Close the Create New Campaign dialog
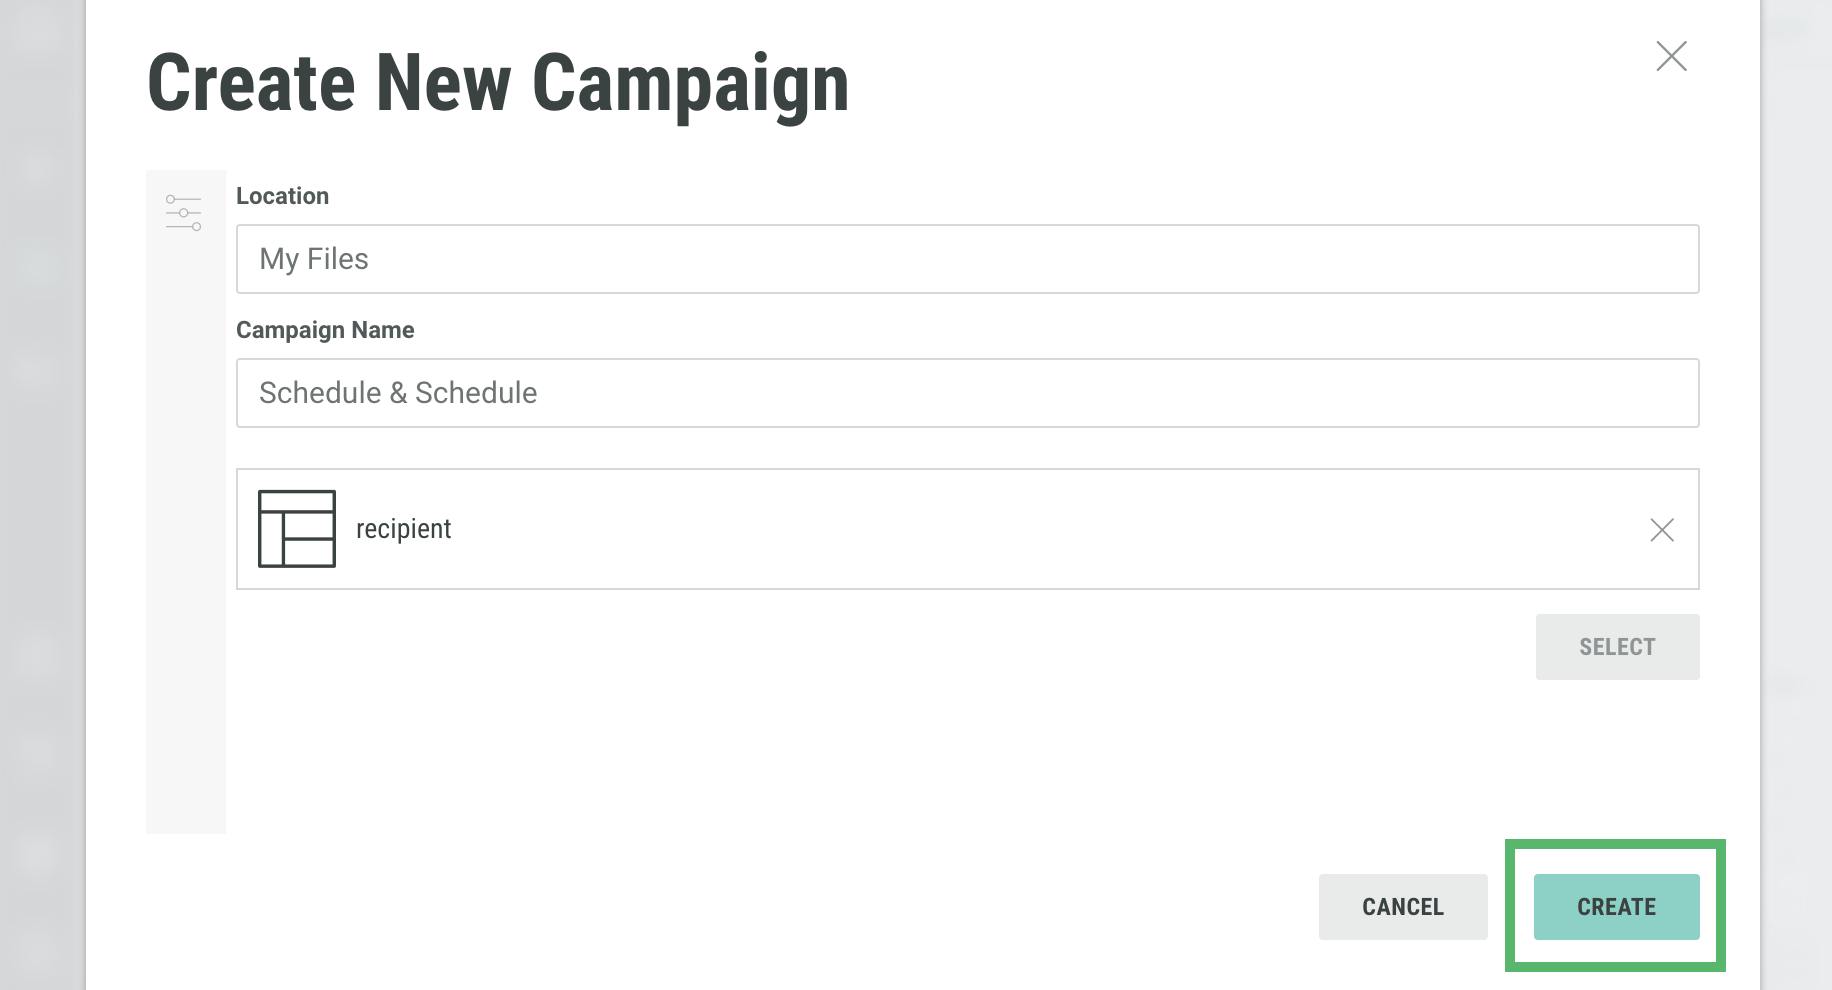1832x990 pixels. [x=1671, y=56]
